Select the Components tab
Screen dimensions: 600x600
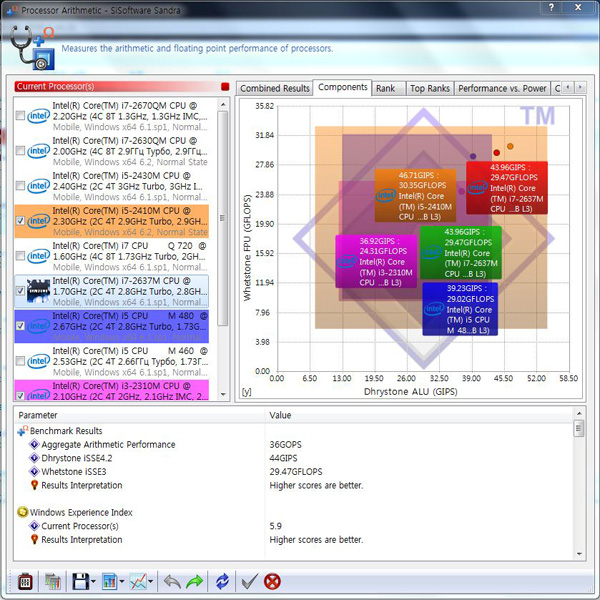point(342,87)
